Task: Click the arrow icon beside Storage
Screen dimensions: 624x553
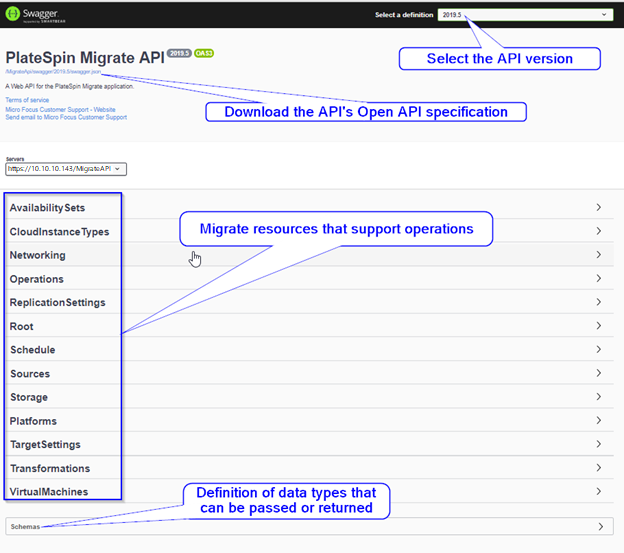Action: pyautogui.click(x=598, y=397)
